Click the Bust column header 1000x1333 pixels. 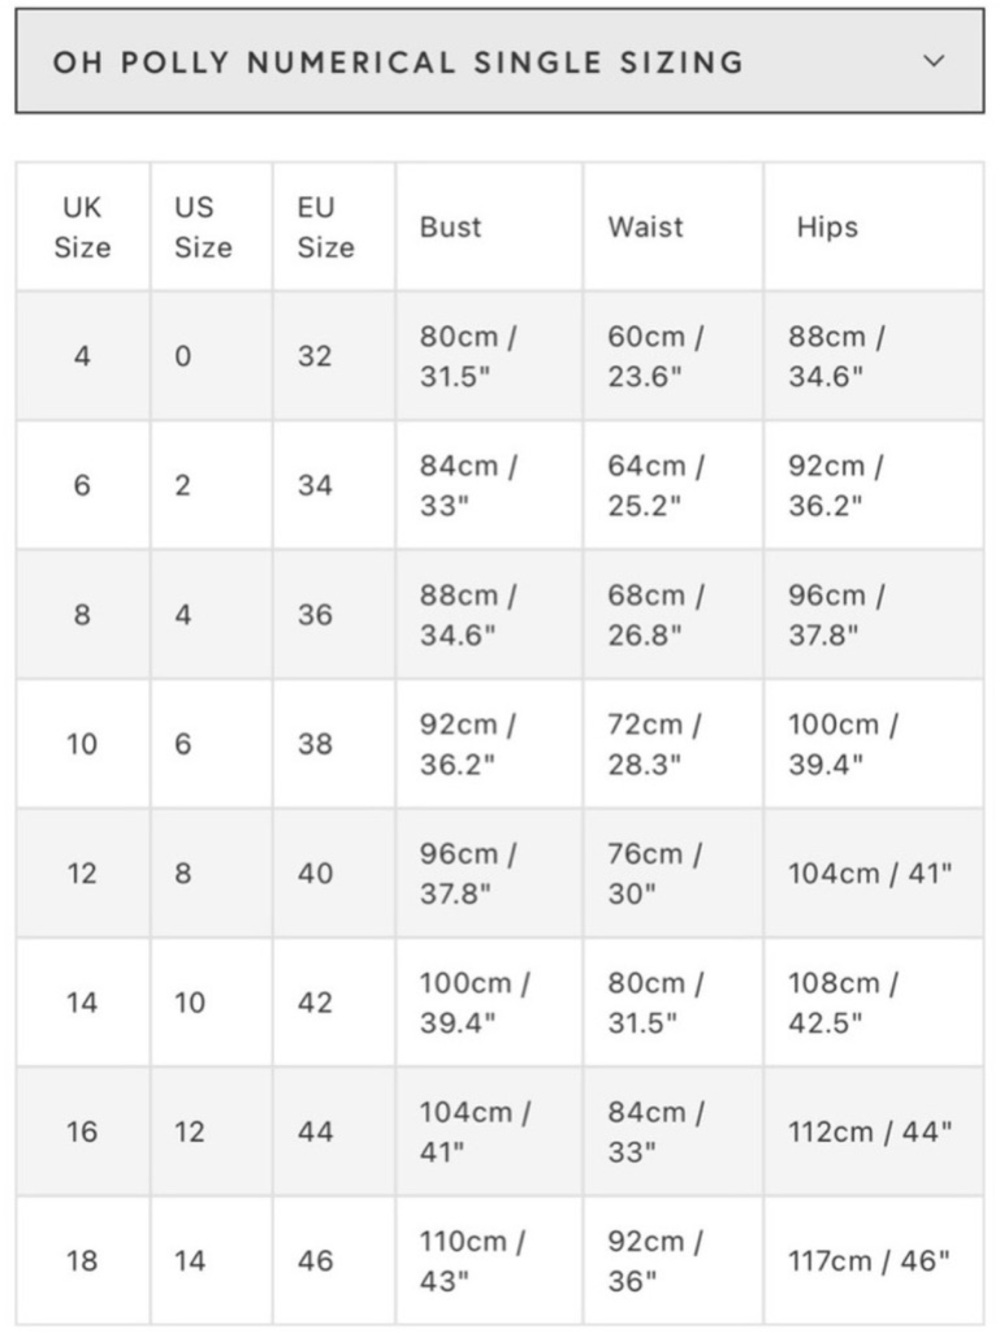pyautogui.click(x=489, y=227)
